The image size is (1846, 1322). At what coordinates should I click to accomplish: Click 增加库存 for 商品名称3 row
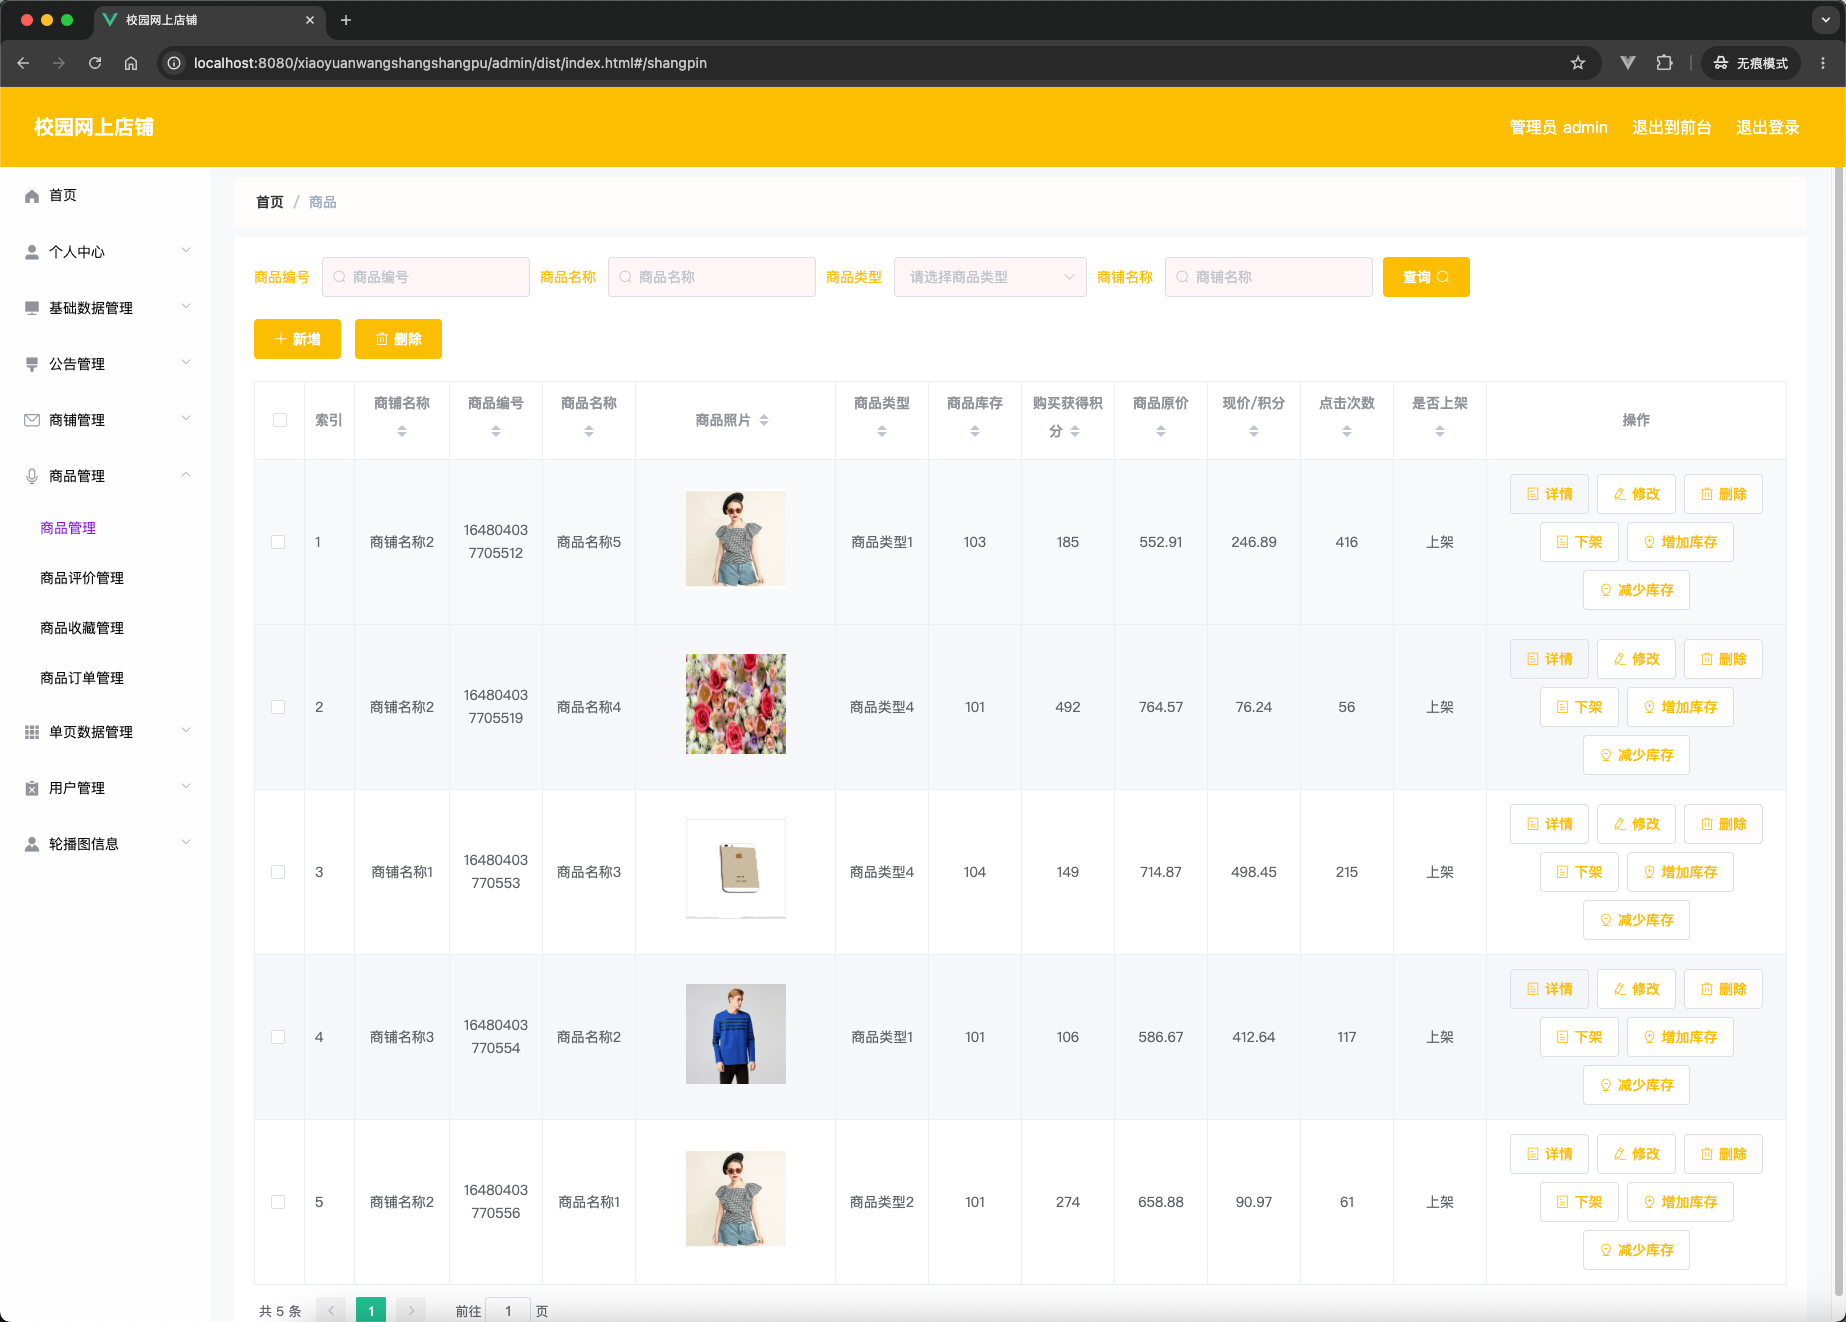1680,872
